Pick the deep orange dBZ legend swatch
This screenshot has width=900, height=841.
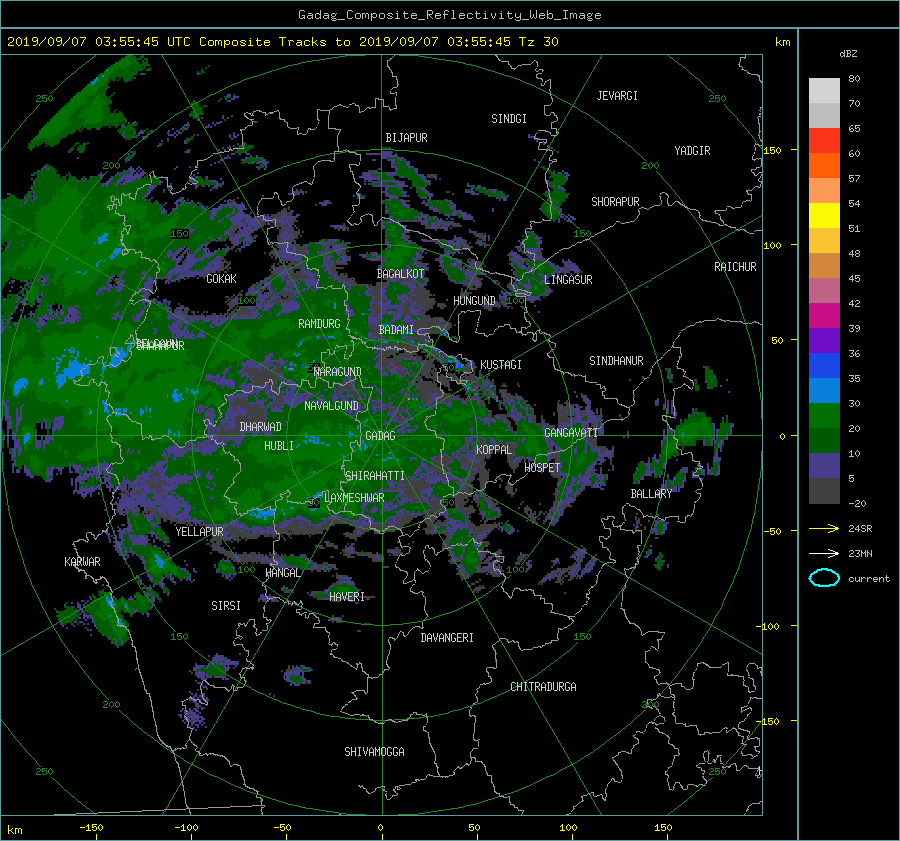point(824,165)
